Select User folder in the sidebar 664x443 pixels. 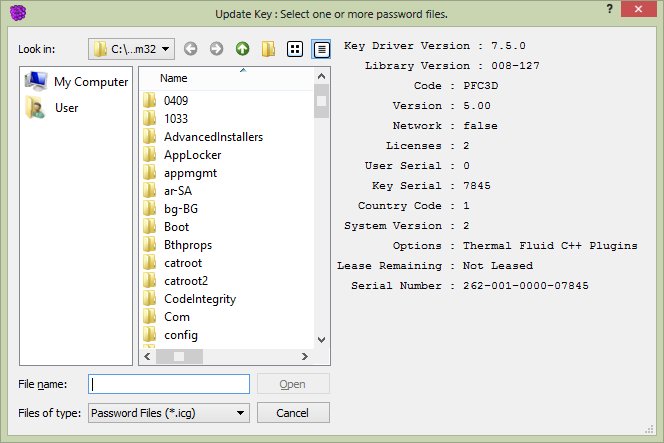point(52,108)
